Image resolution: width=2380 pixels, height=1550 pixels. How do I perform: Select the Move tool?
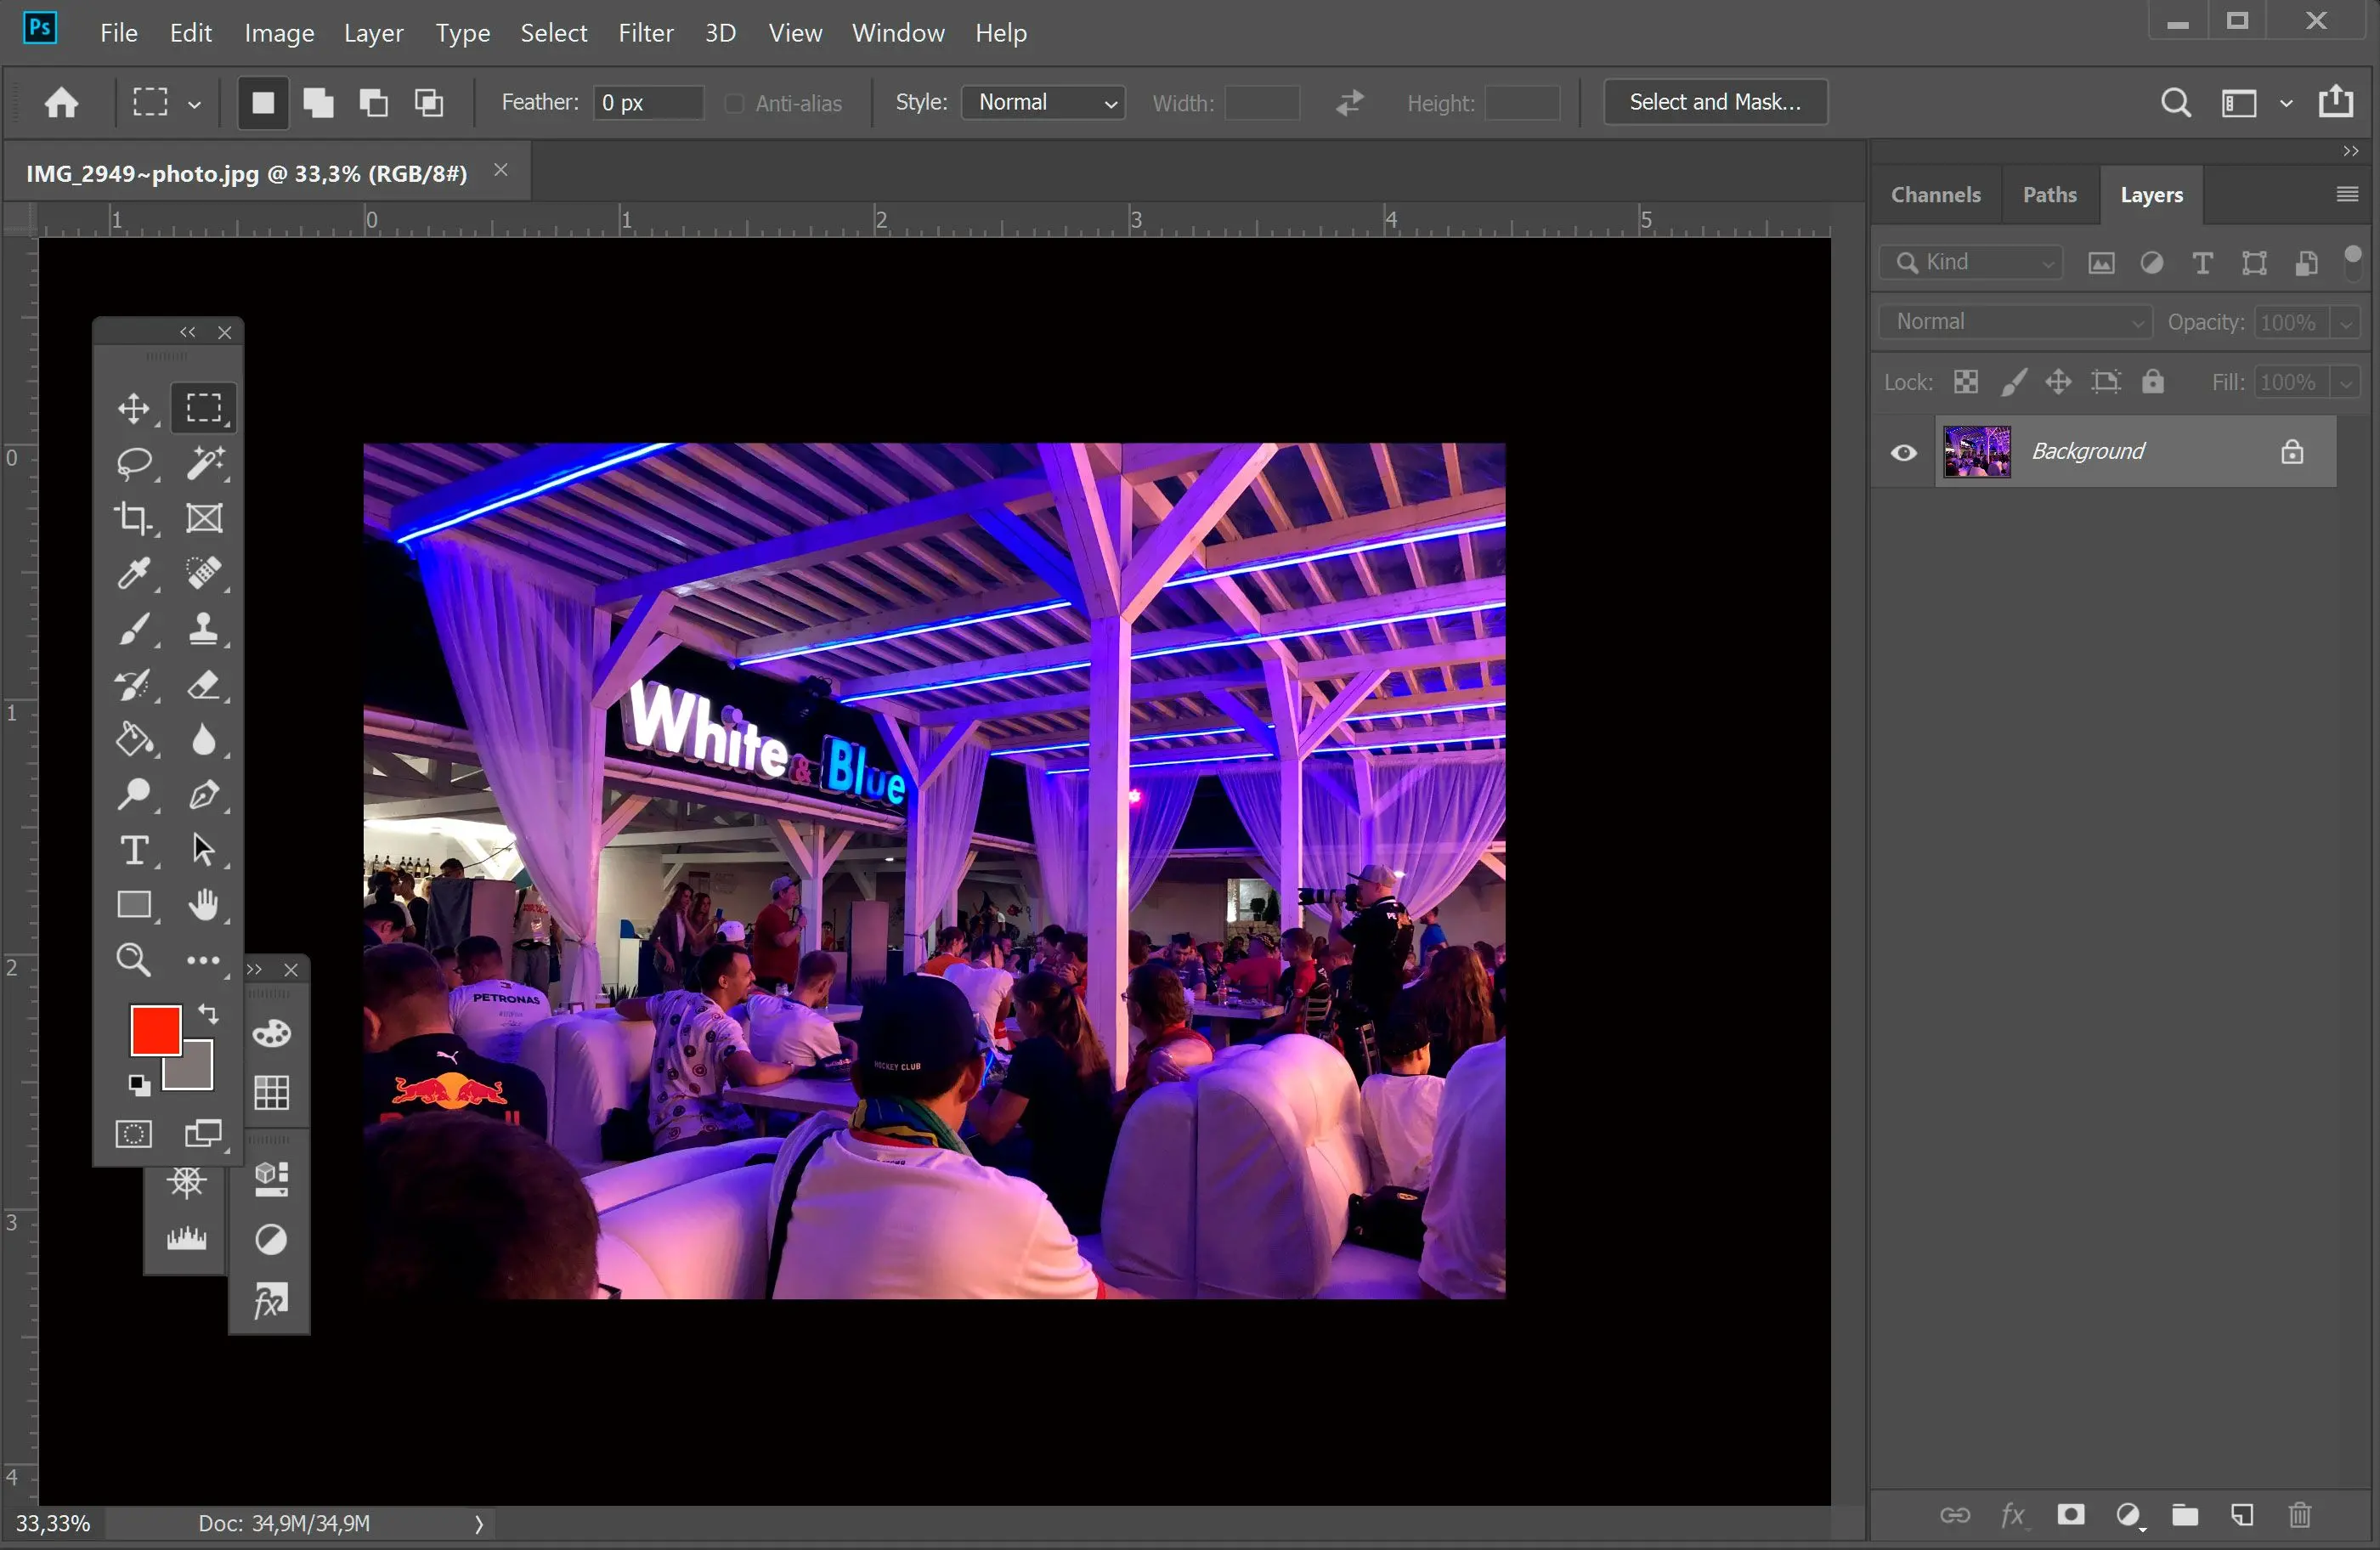coord(133,406)
